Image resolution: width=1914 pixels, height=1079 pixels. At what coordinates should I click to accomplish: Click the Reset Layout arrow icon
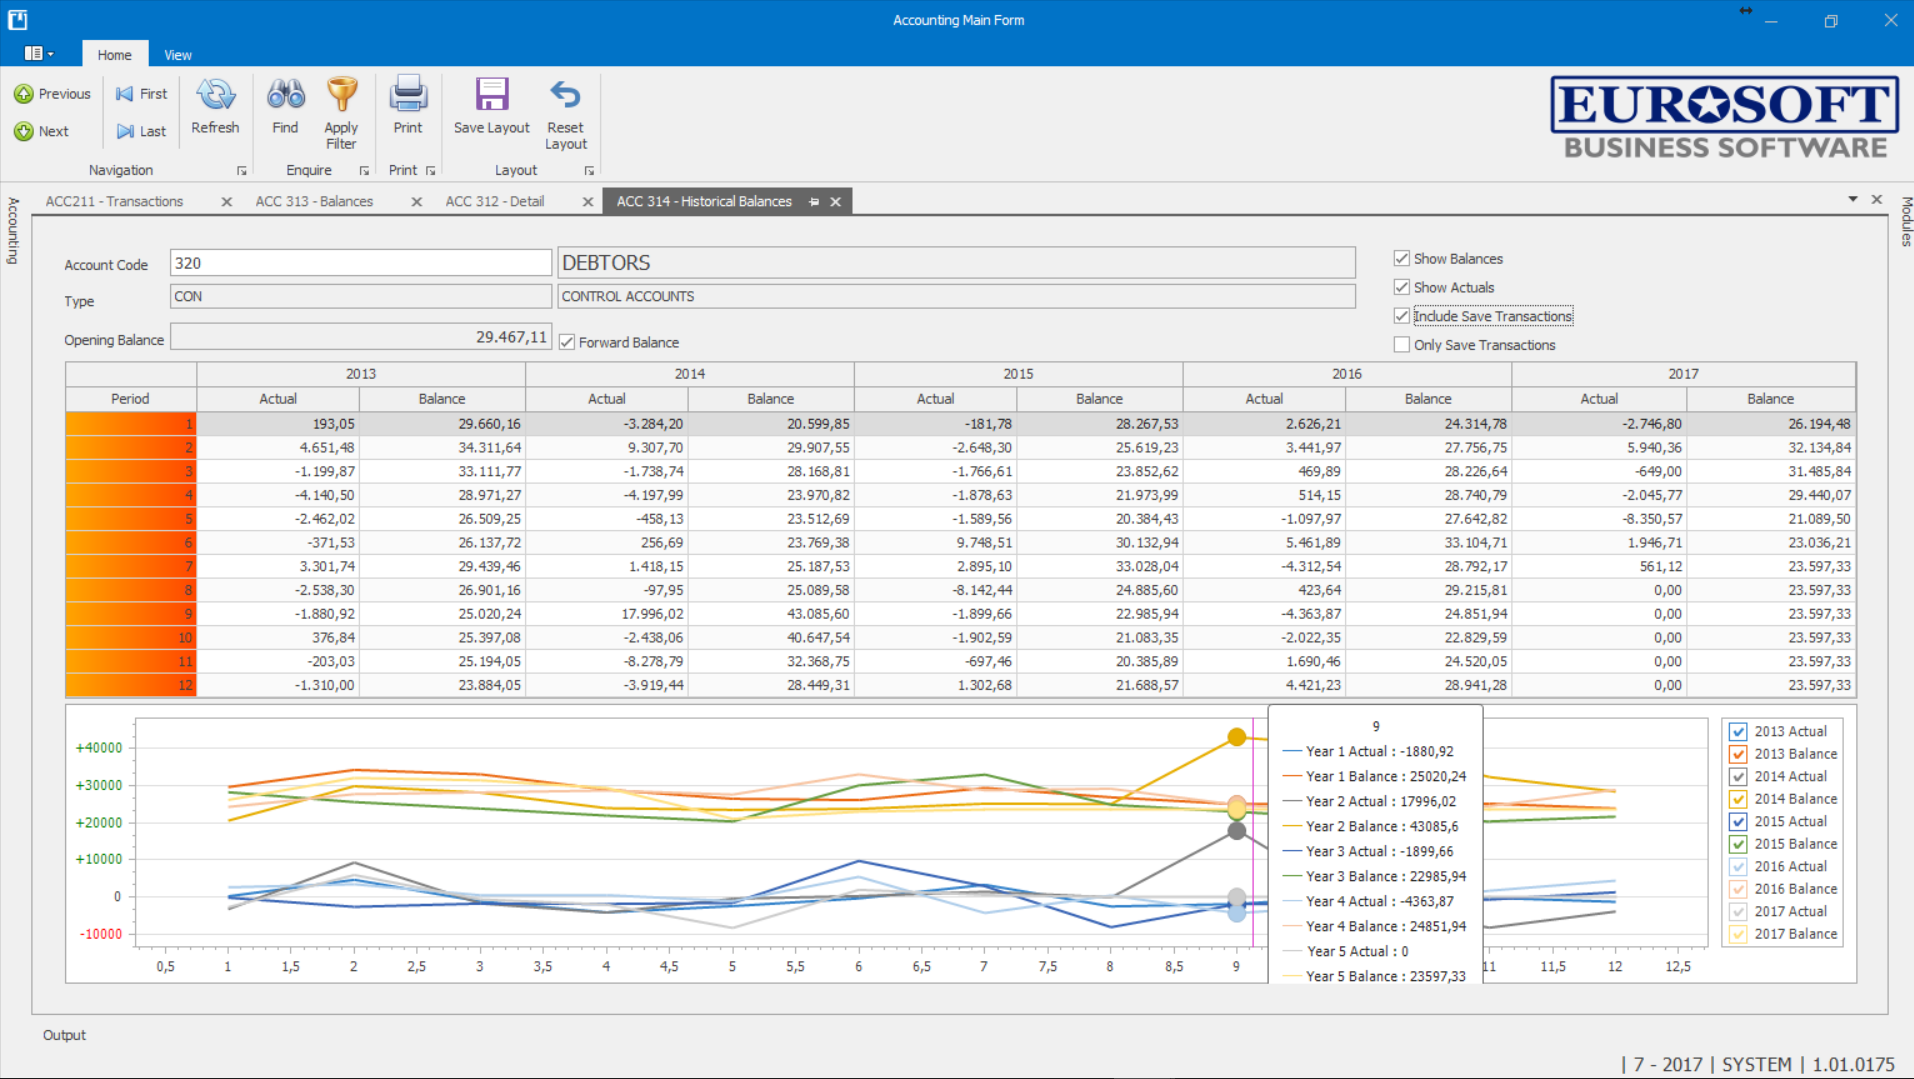pyautogui.click(x=565, y=96)
